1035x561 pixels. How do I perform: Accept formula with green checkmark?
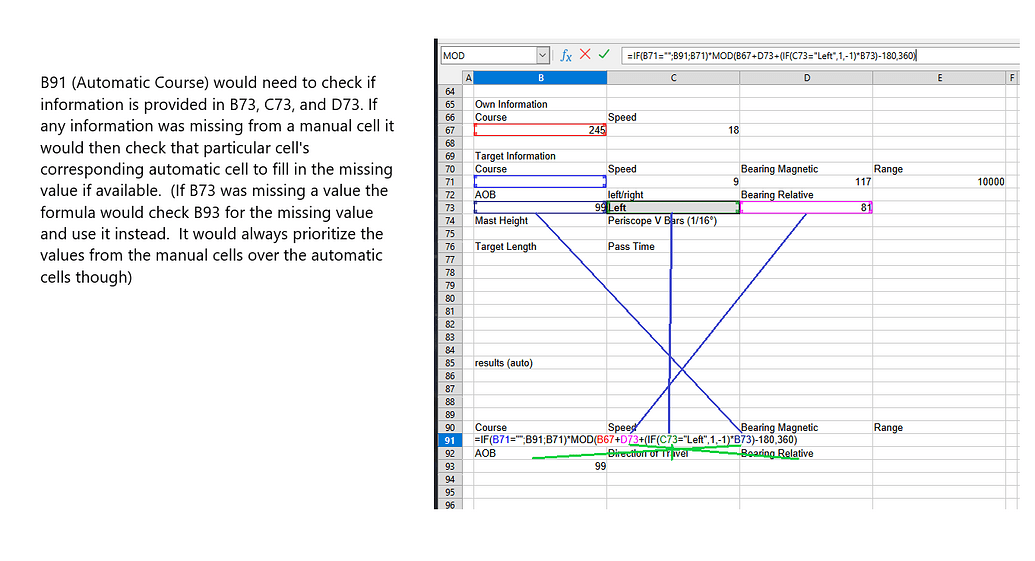click(x=604, y=55)
